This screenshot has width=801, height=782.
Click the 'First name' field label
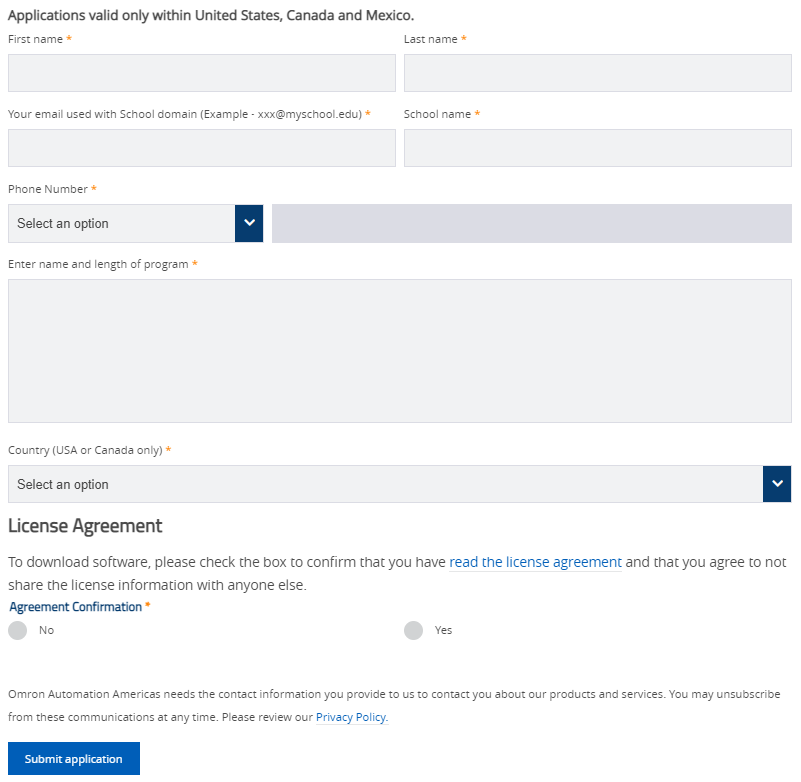click(x=35, y=39)
